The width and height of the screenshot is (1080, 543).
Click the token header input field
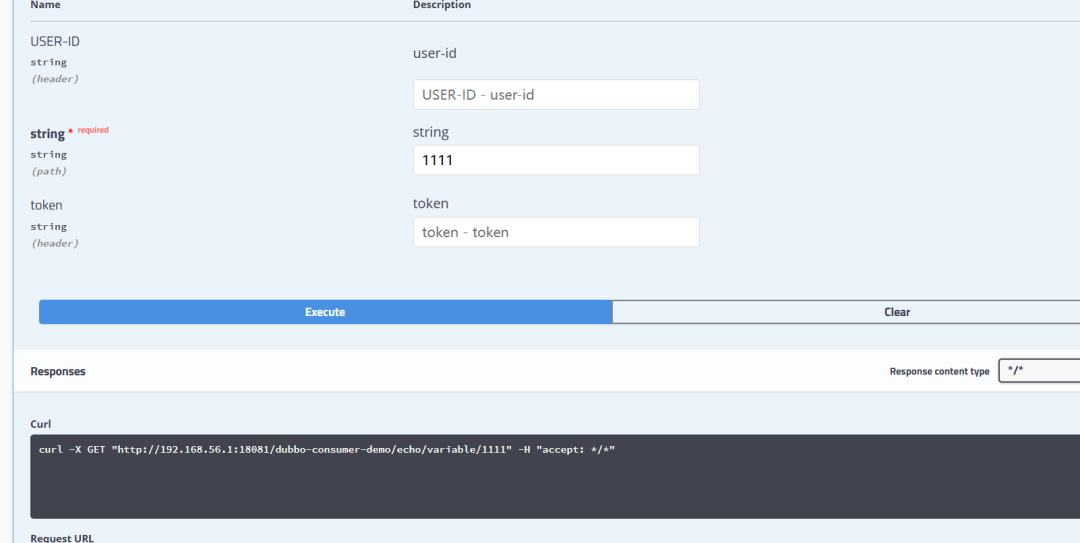[x=555, y=232]
